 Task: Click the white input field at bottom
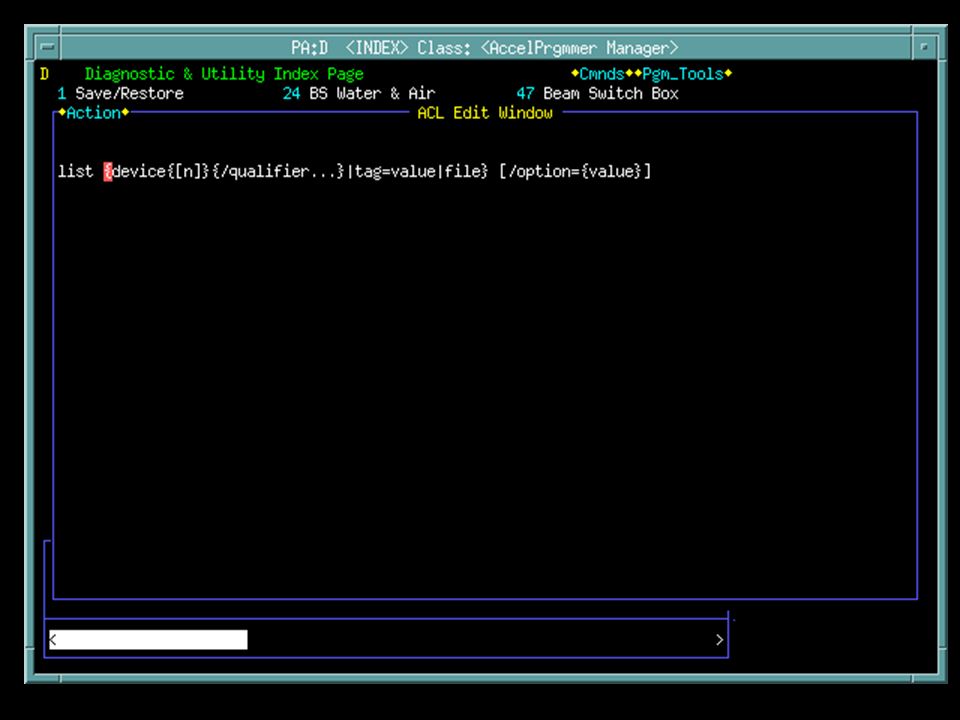[x=149, y=640]
